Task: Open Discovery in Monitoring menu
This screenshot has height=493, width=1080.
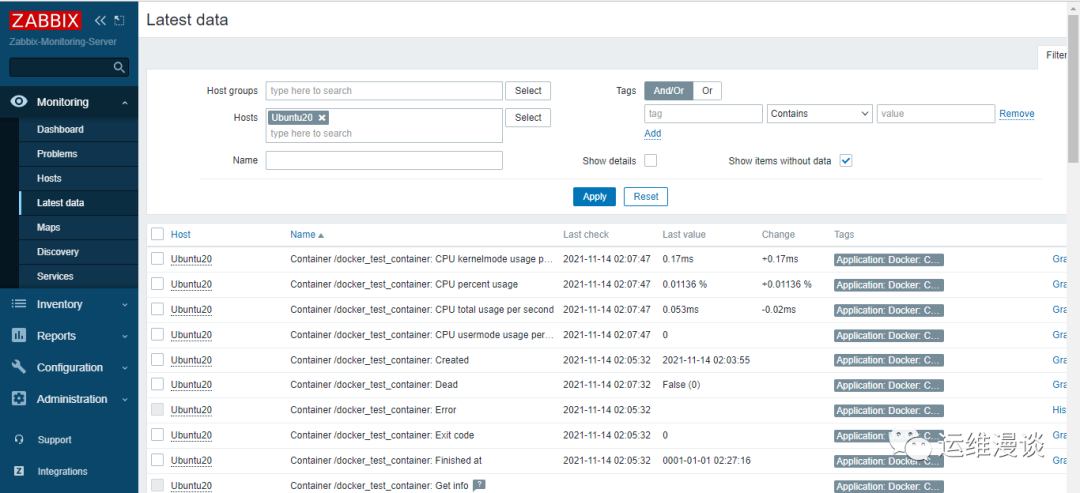Action: (x=58, y=251)
